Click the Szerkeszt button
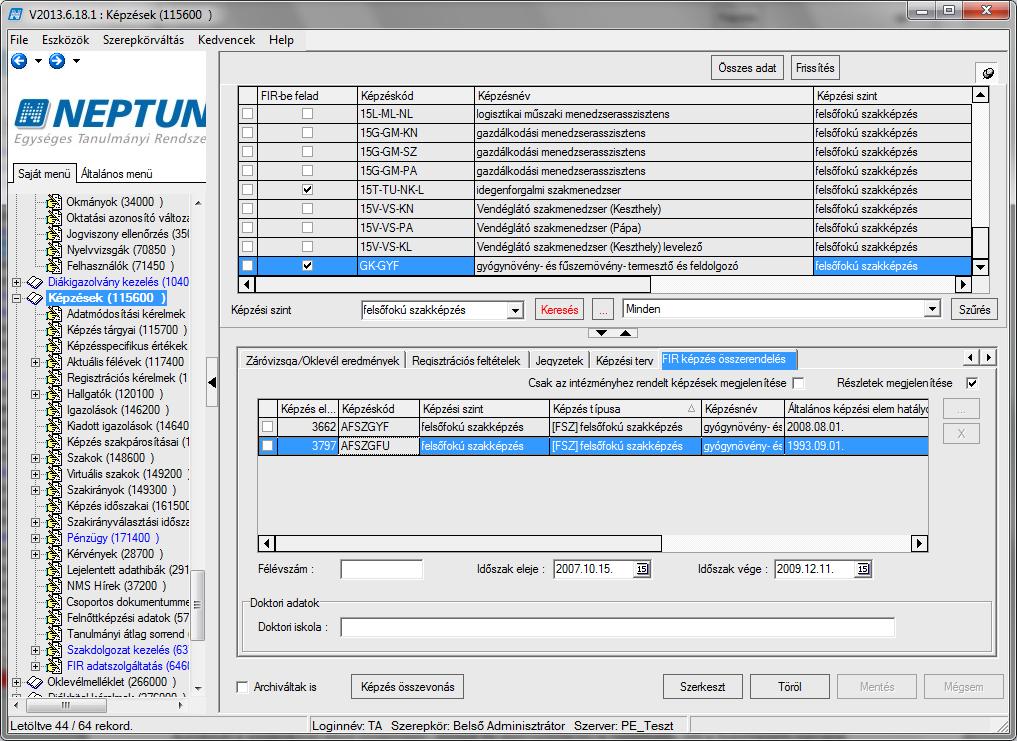The image size is (1017, 741). (702, 687)
